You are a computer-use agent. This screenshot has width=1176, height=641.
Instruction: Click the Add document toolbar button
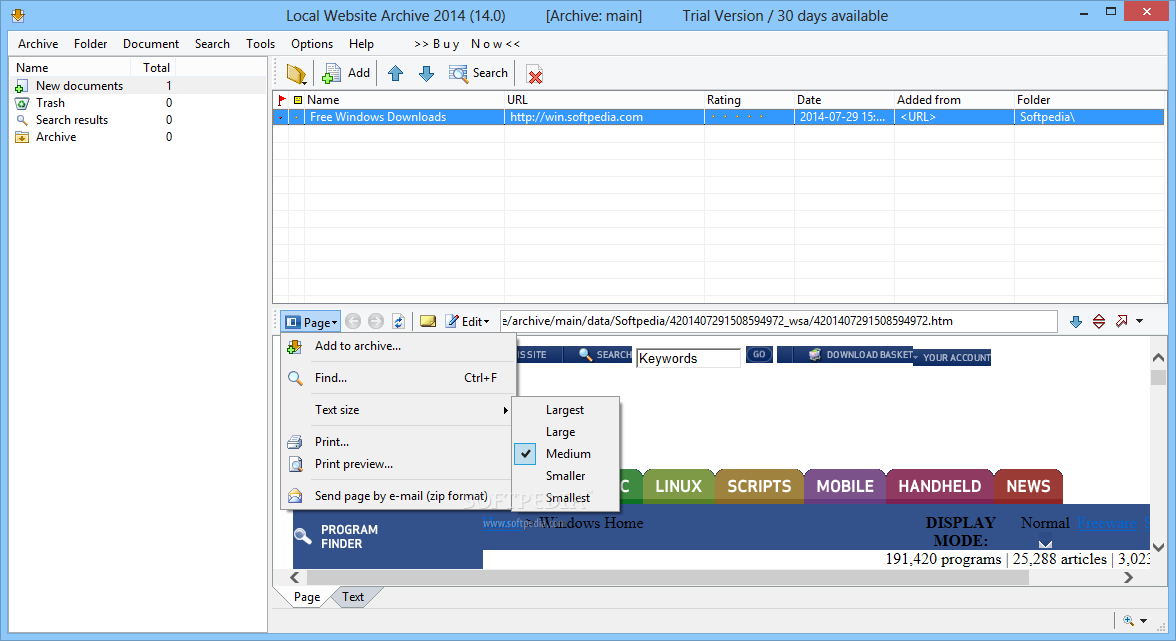(346, 73)
